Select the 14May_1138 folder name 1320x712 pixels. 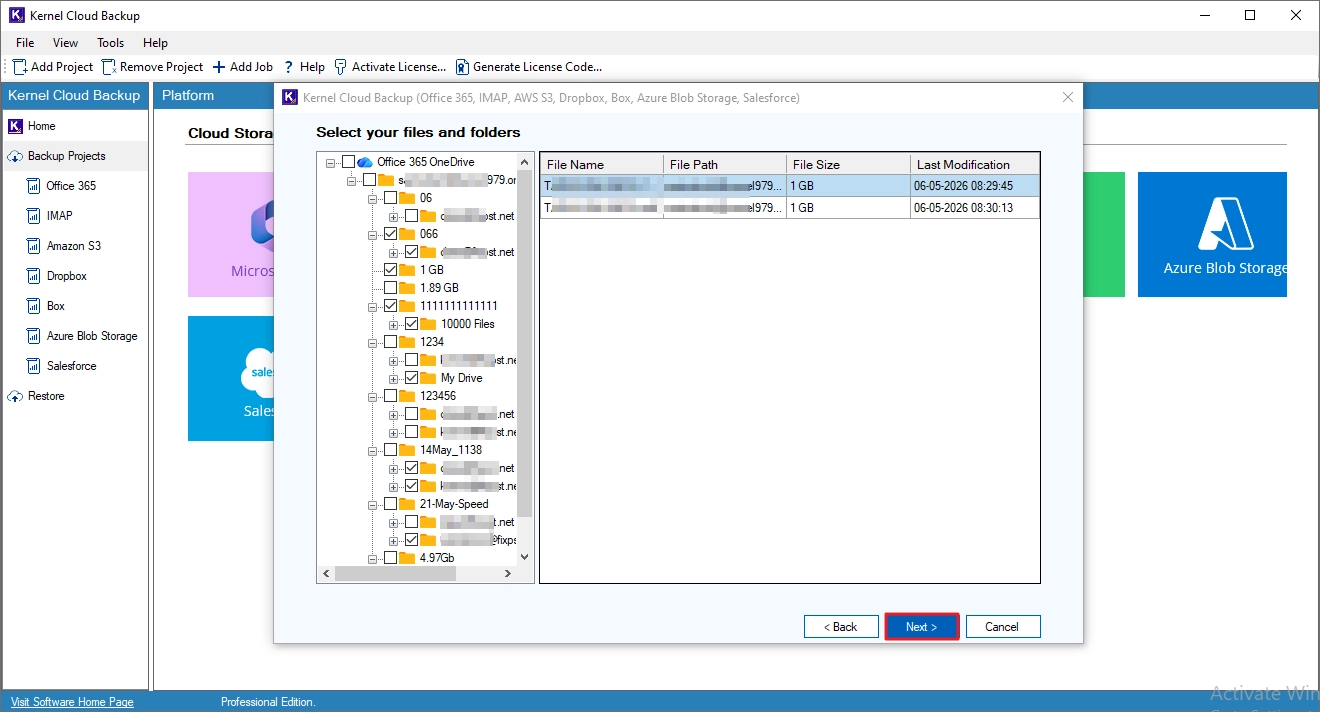451,450
